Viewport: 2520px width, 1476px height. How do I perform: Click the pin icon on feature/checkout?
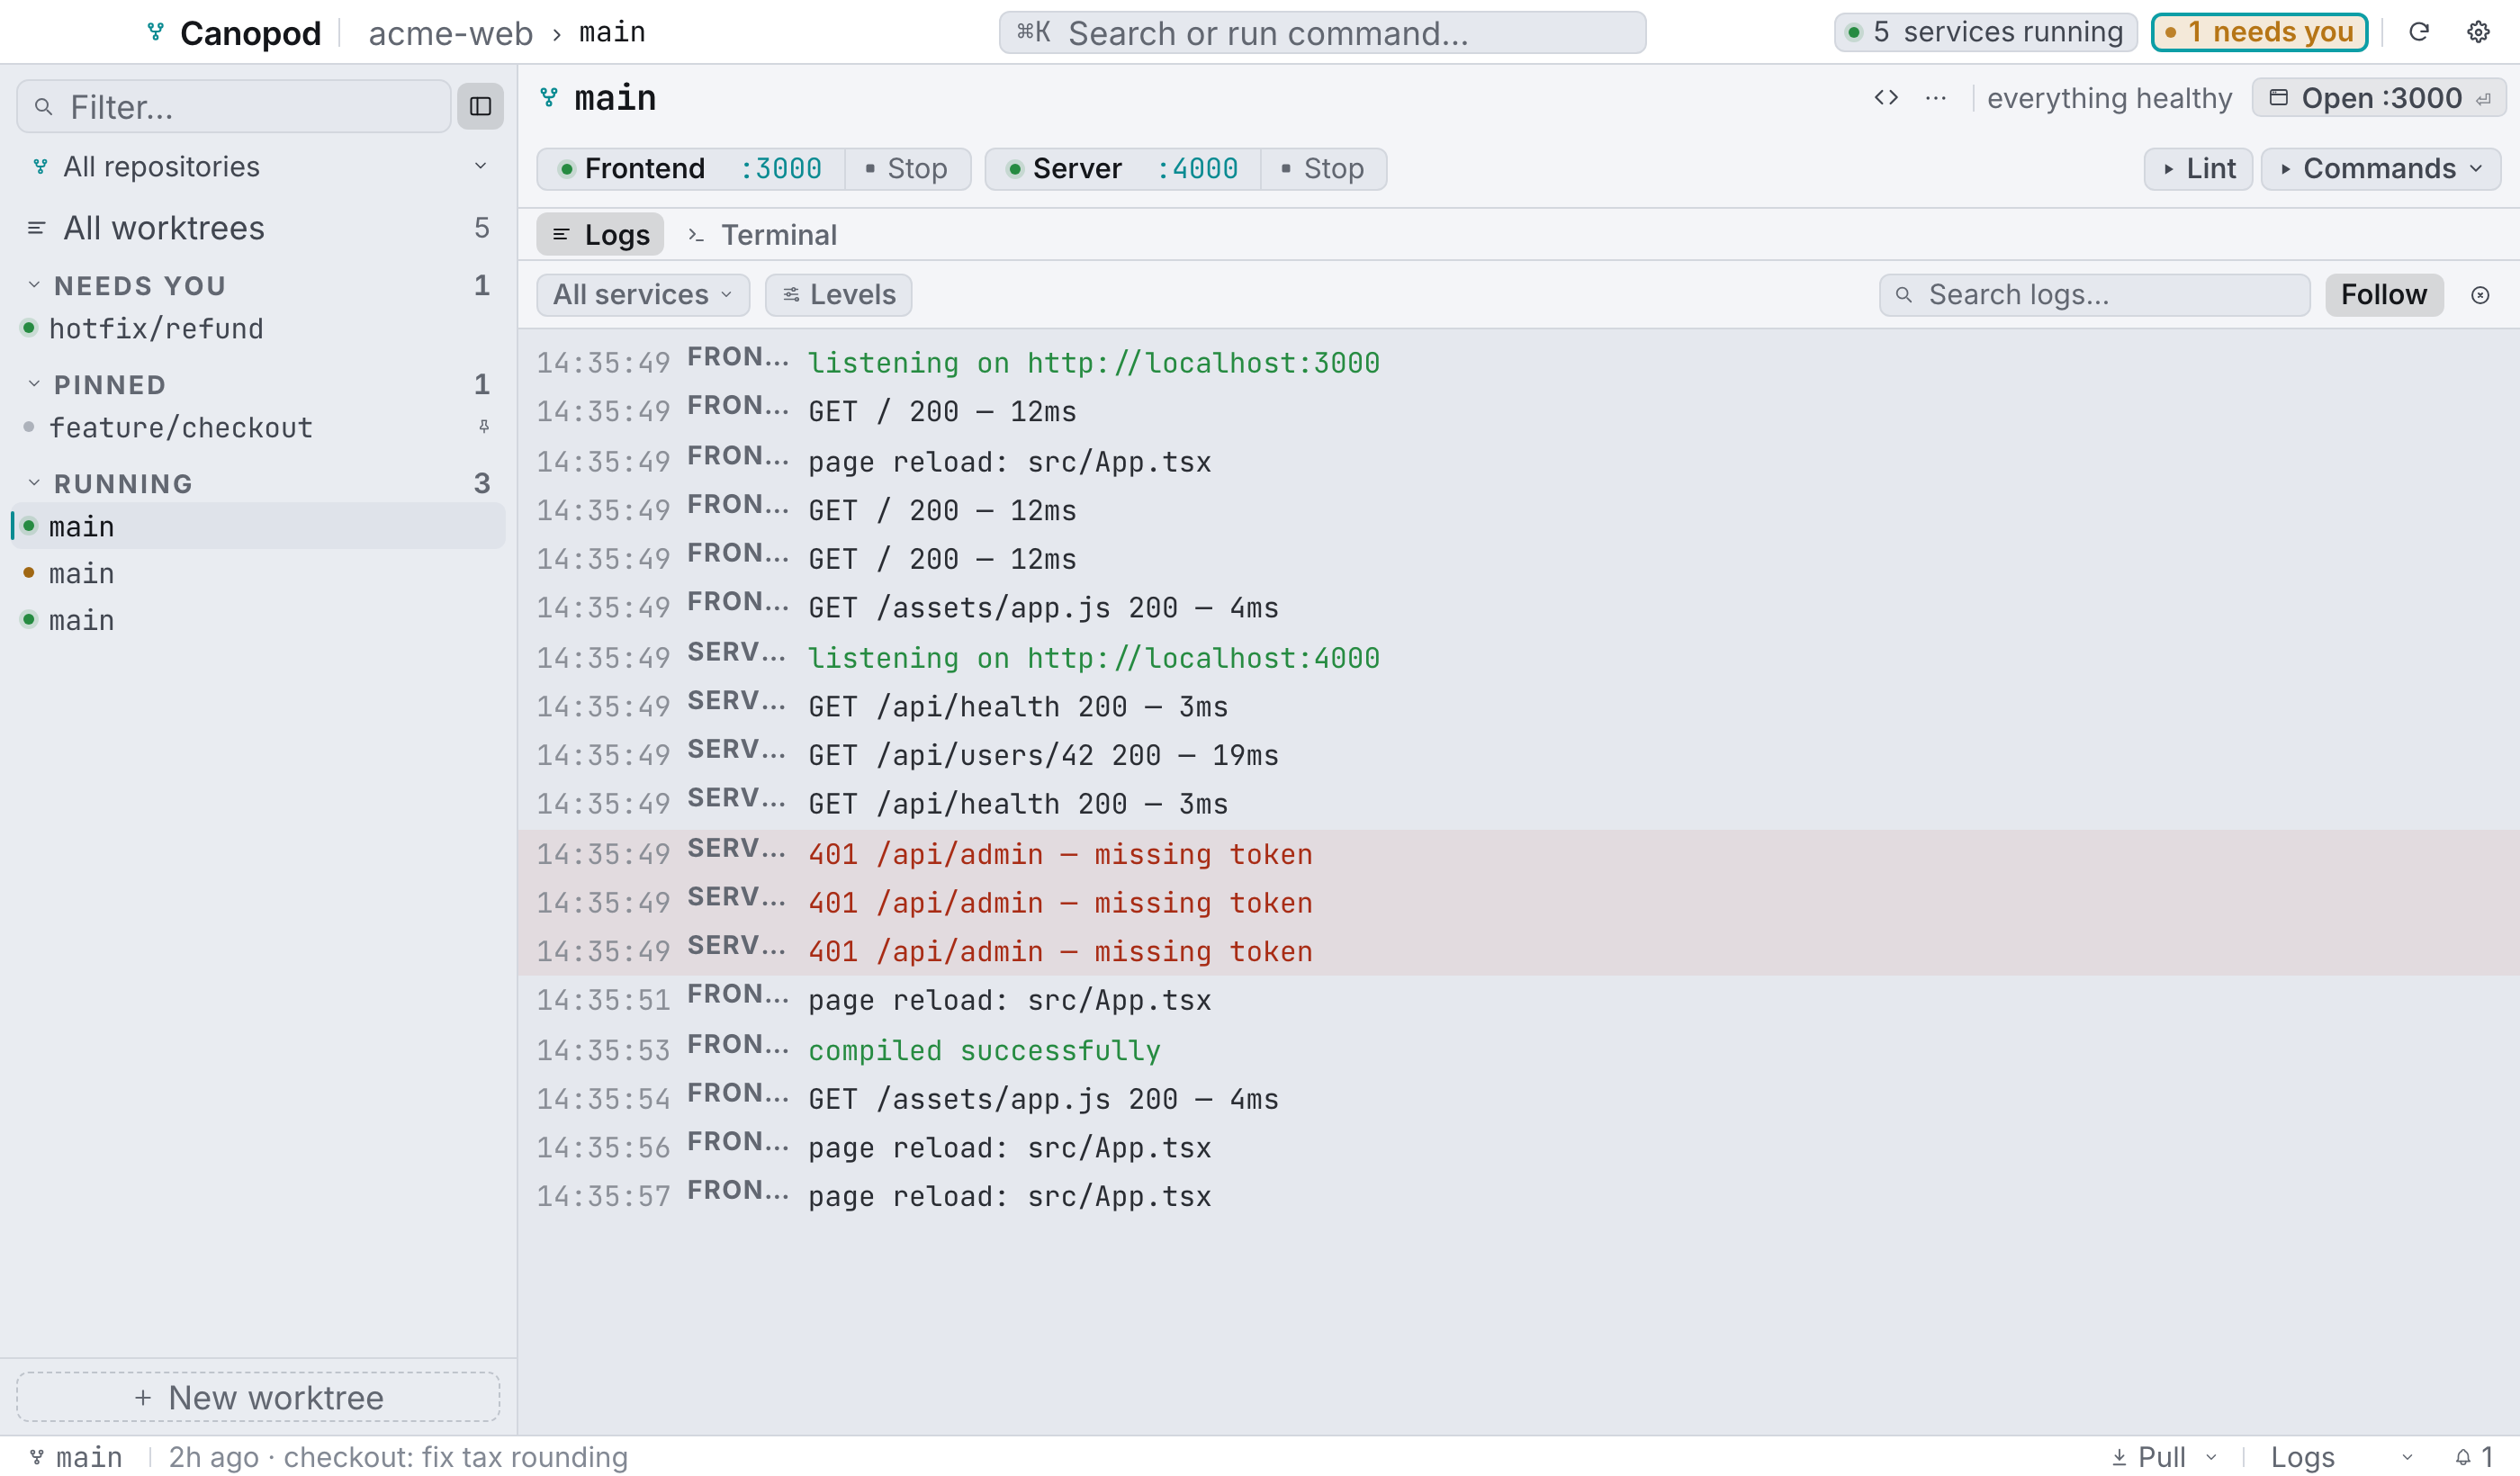pyautogui.click(x=484, y=427)
